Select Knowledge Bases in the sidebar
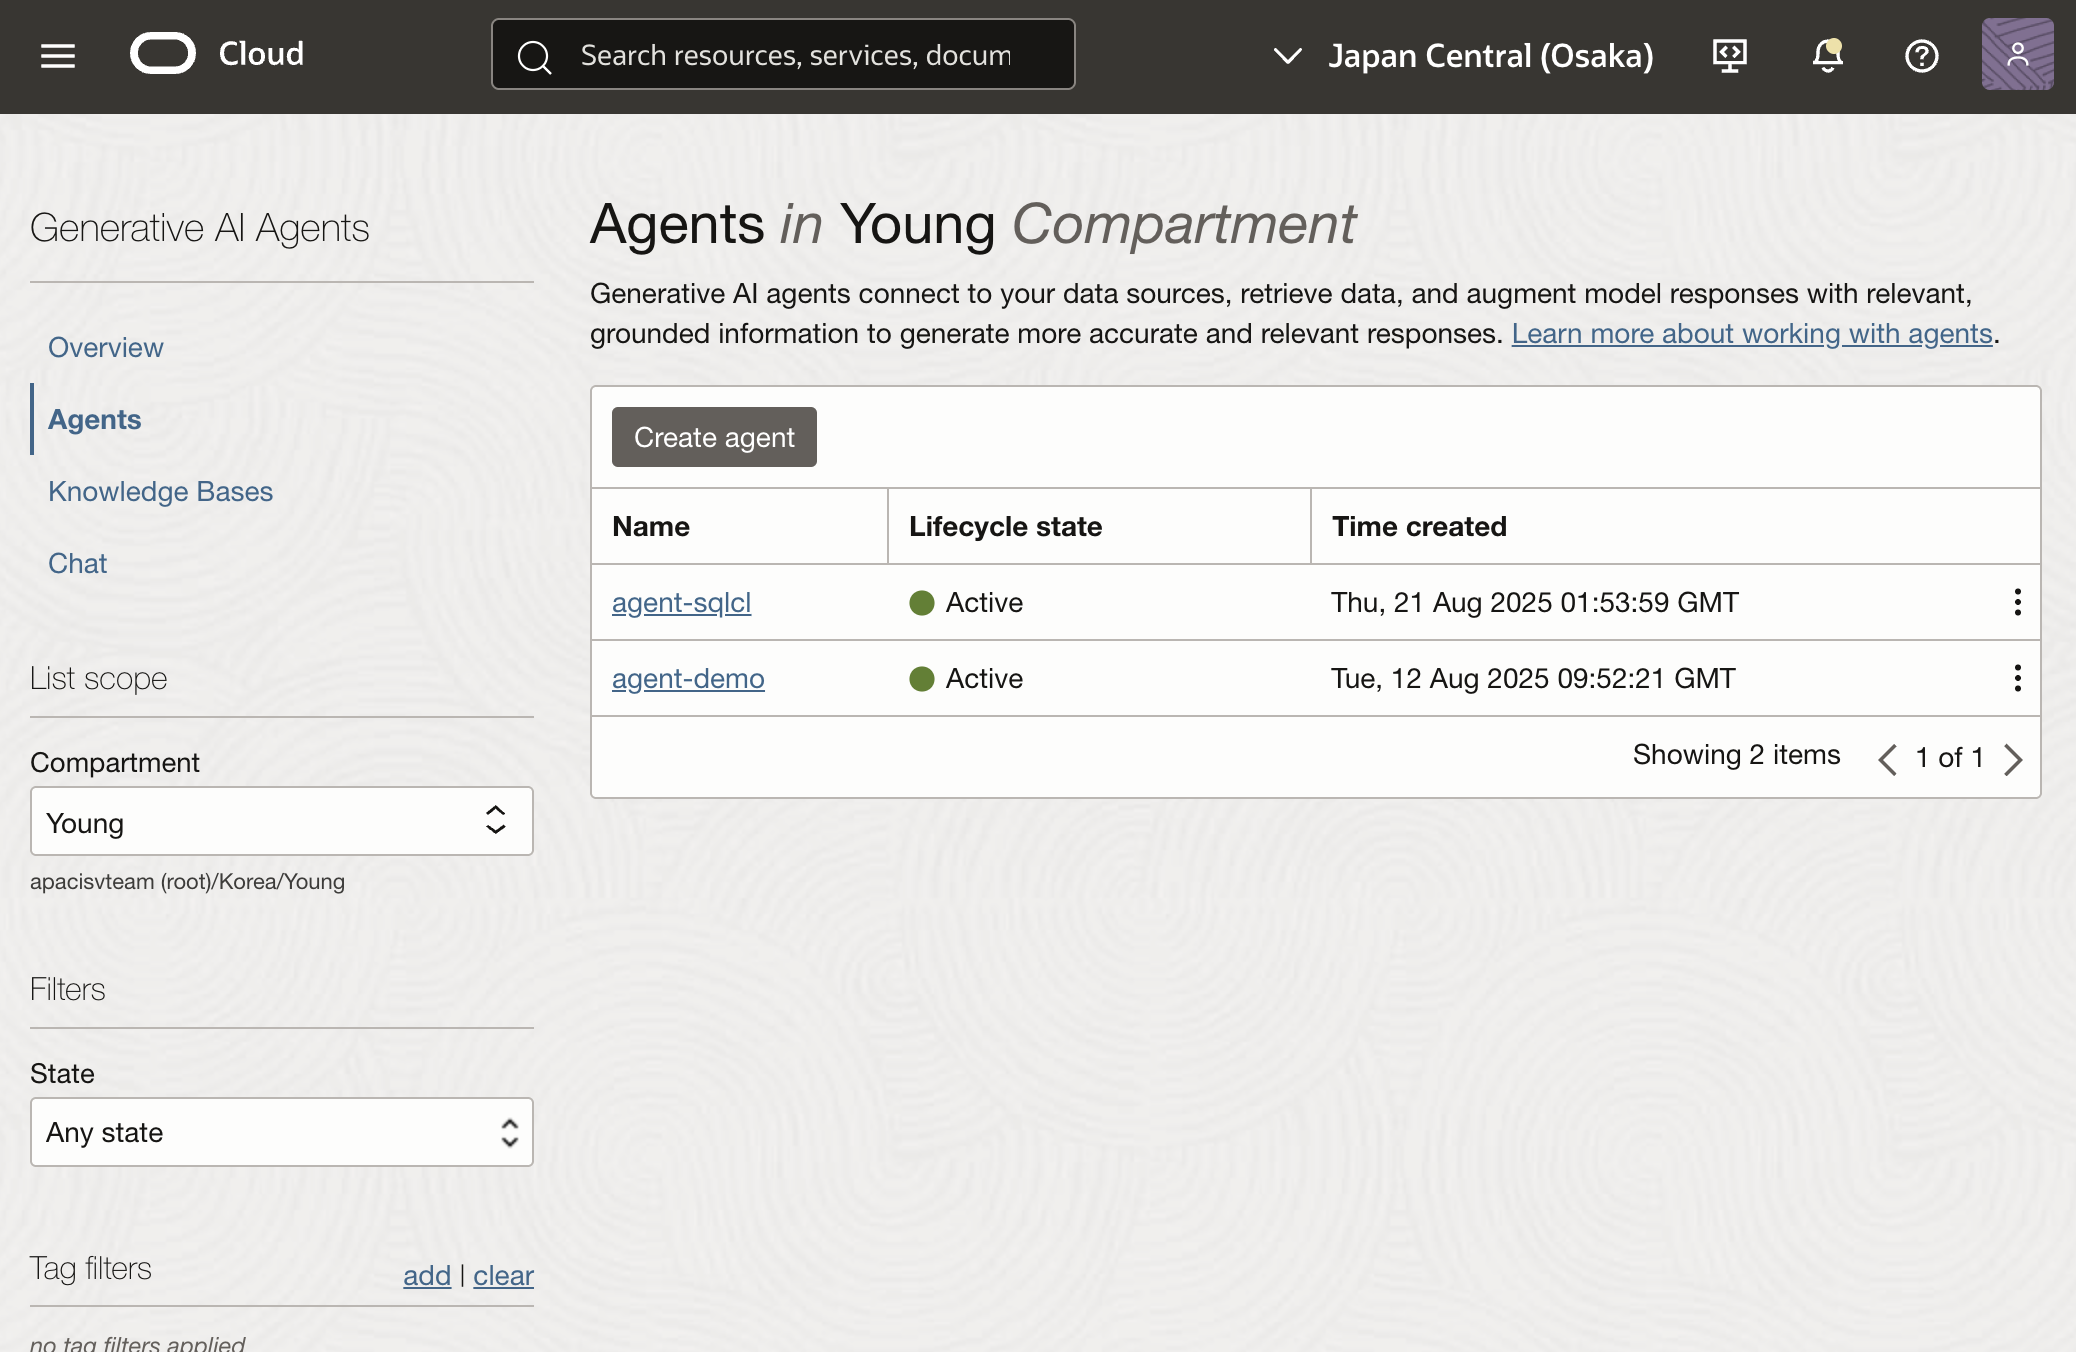Screen dimensions: 2076x1352 coord(160,491)
